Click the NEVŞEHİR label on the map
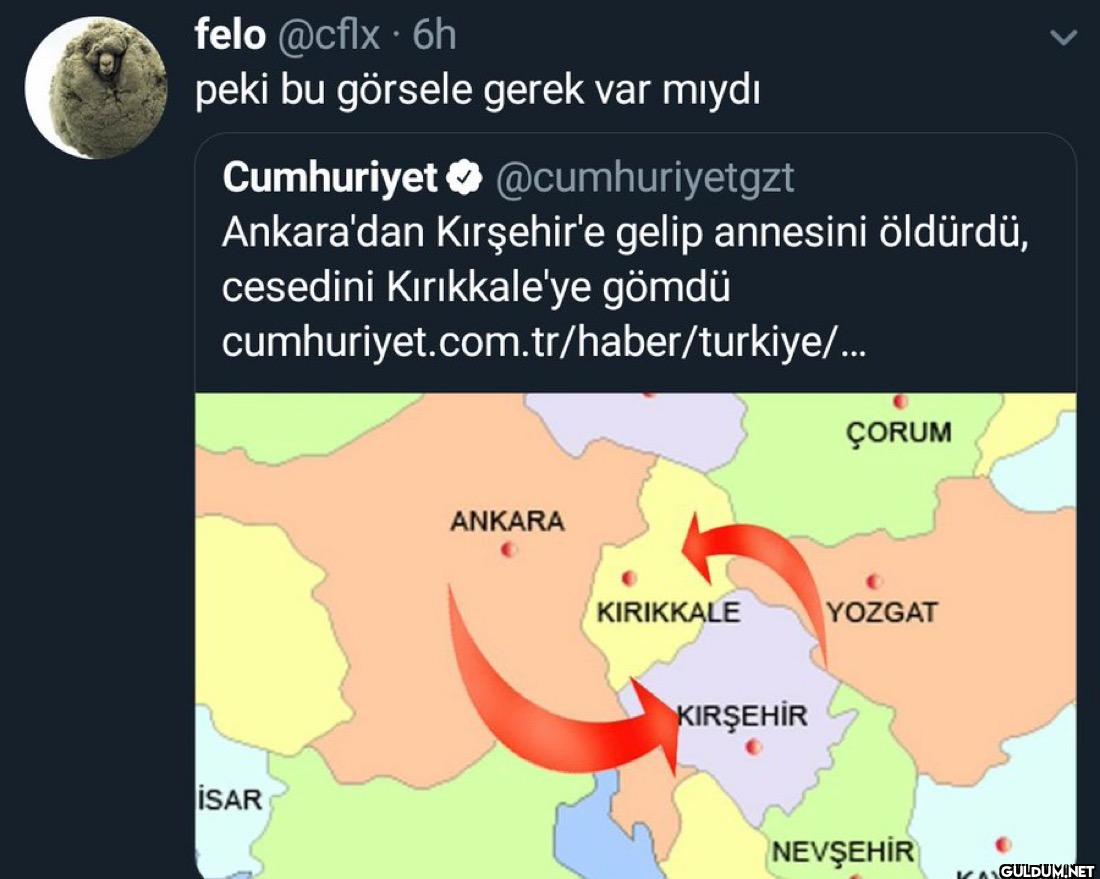Viewport: 1100px width, 879px height. click(x=842, y=851)
